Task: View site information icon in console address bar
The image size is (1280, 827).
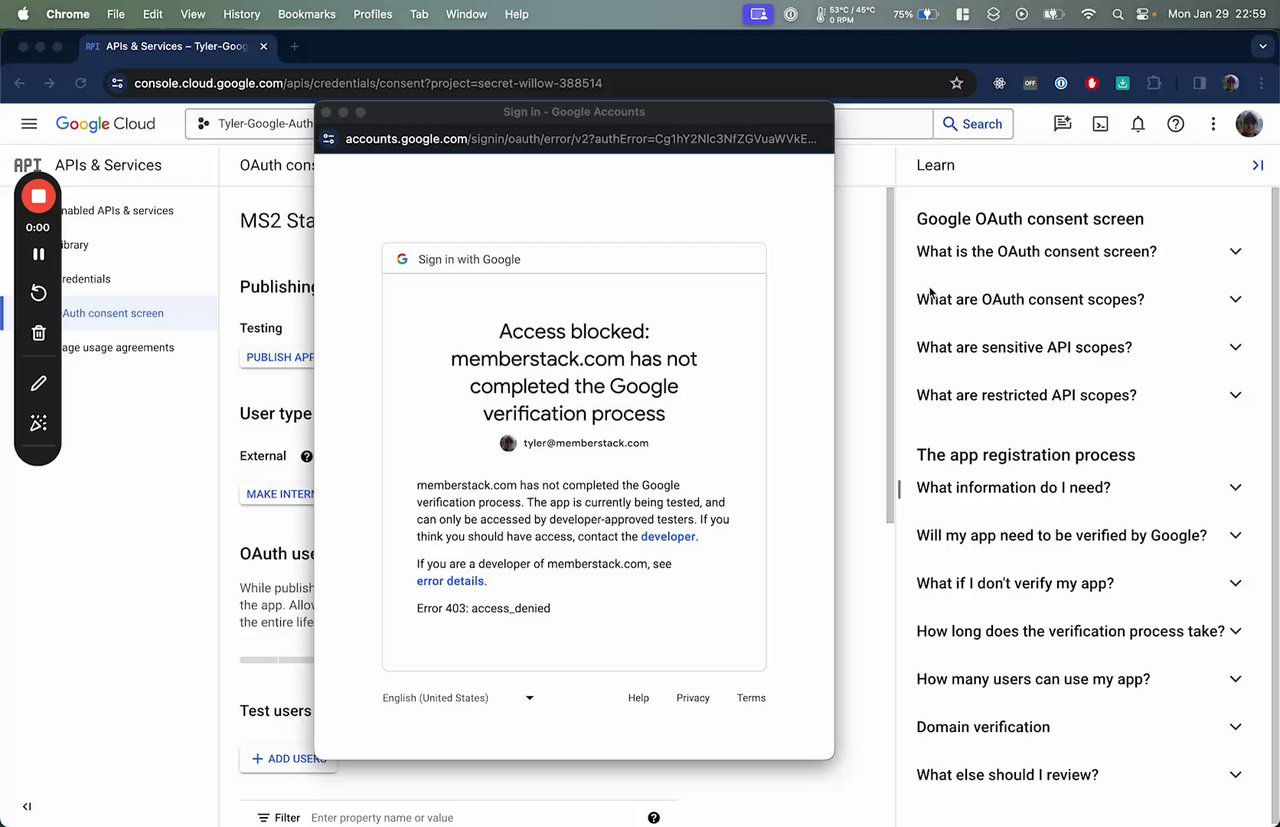Action: pyautogui.click(x=117, y=83)
